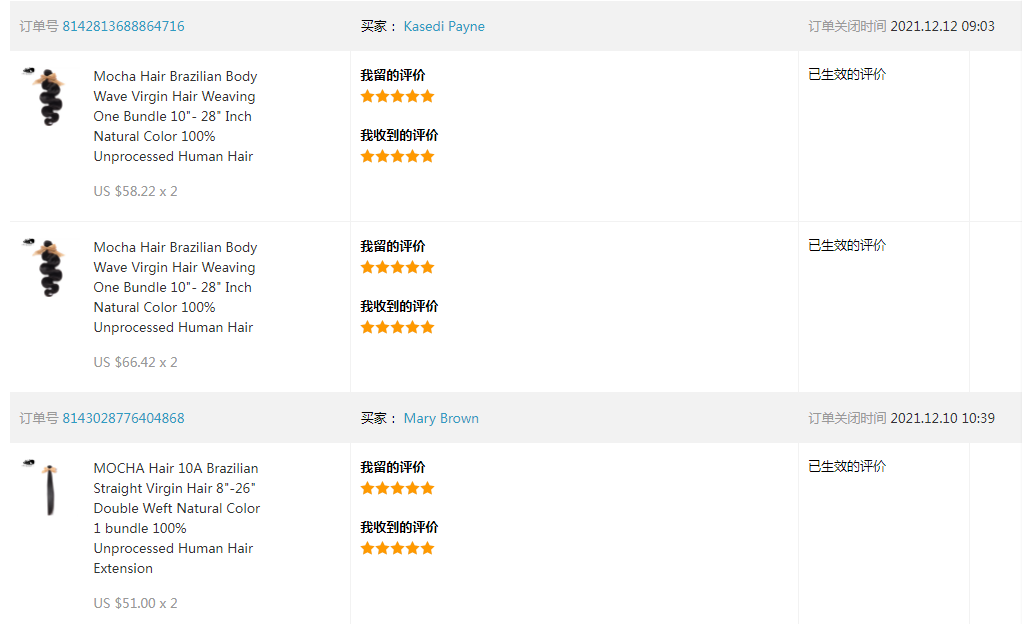1022x624 pixels.
Task: View buyer Kasedi Payne's profile
Action: pos(444,26)
